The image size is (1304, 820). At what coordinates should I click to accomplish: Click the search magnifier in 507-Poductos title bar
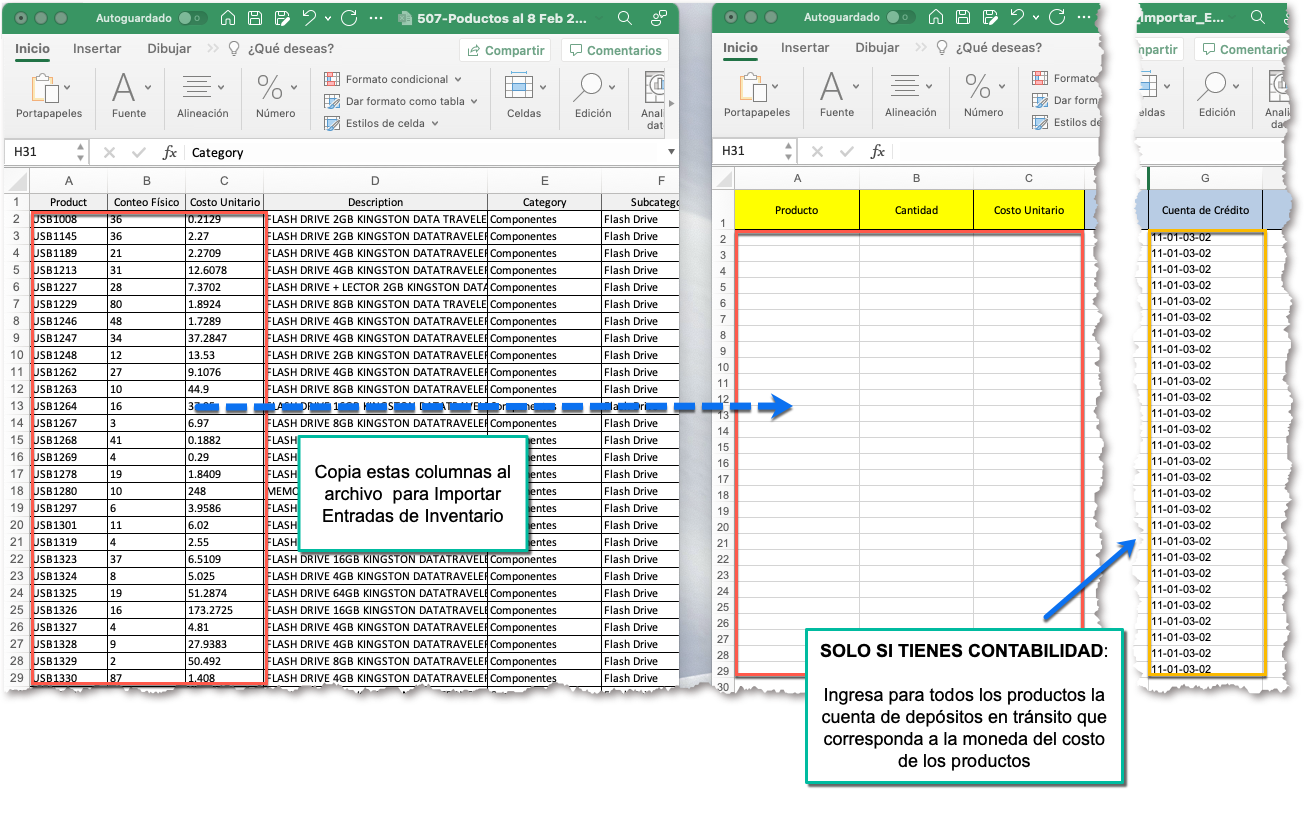[625, 18]
